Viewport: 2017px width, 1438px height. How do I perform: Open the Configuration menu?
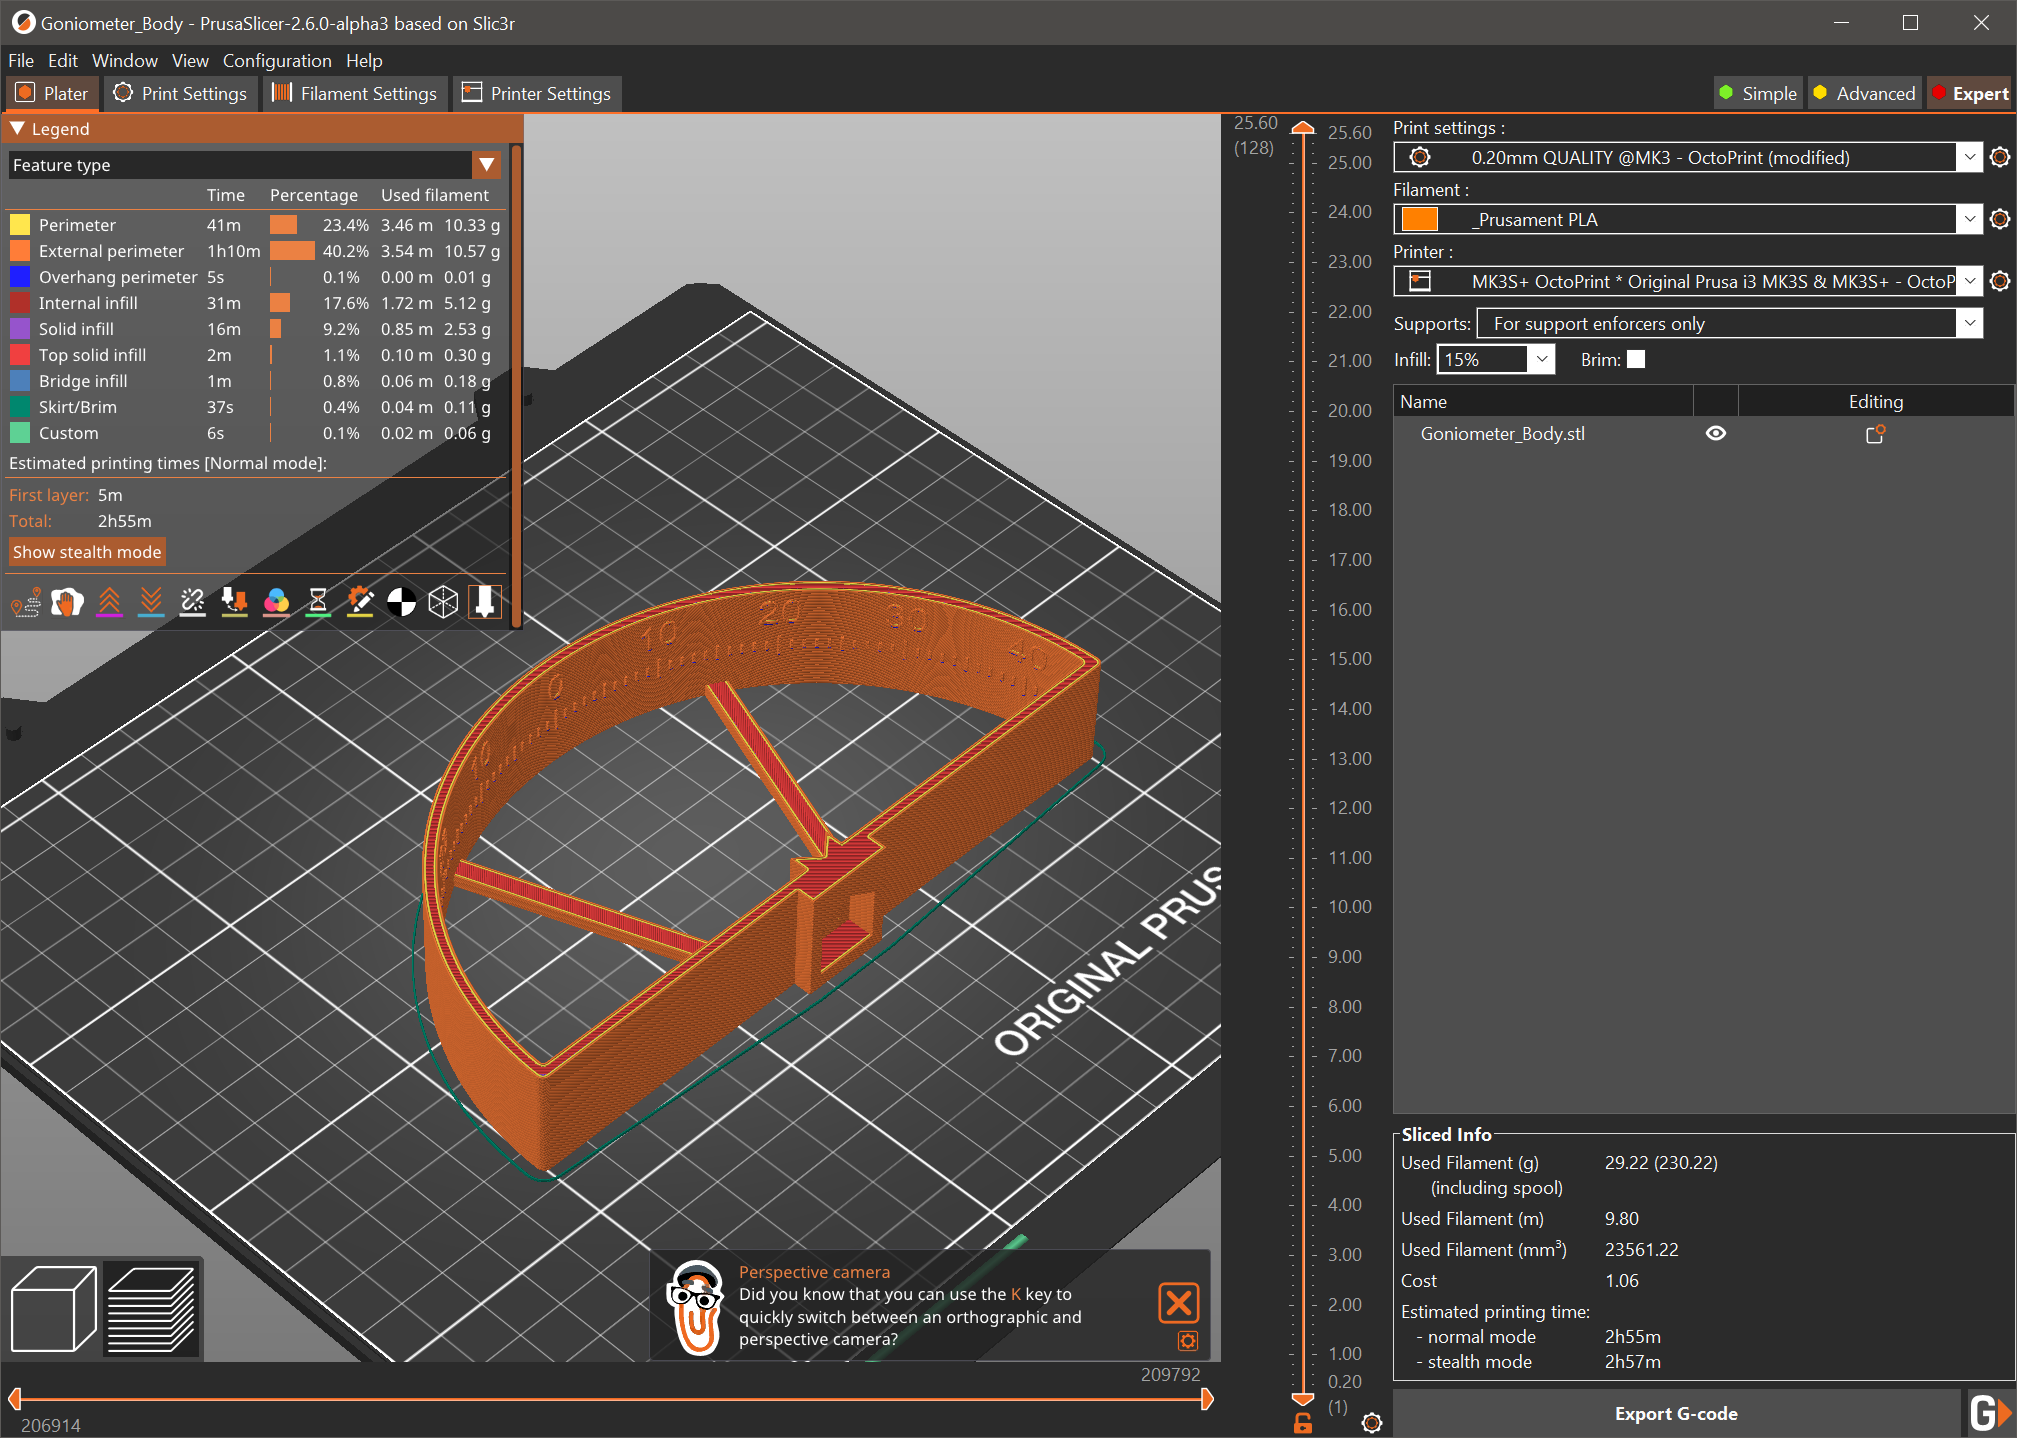[x=277, y=60]
